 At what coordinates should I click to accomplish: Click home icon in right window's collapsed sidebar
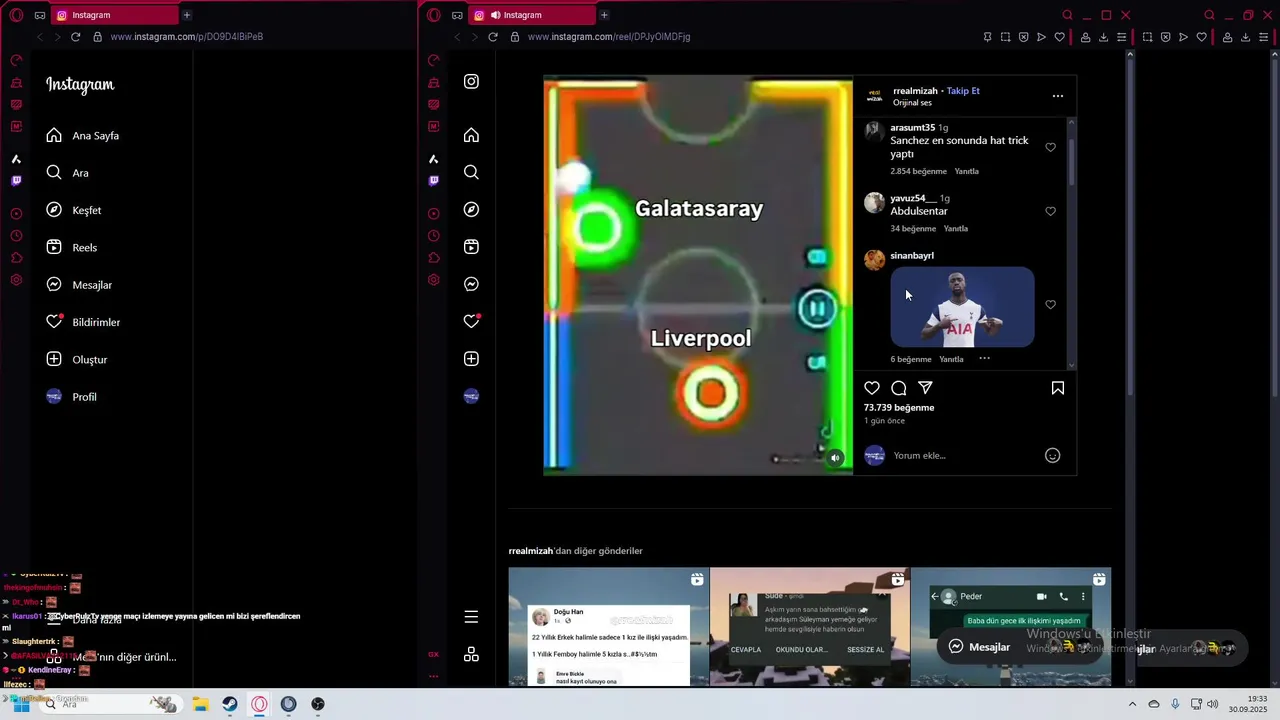tap(471, 135)
